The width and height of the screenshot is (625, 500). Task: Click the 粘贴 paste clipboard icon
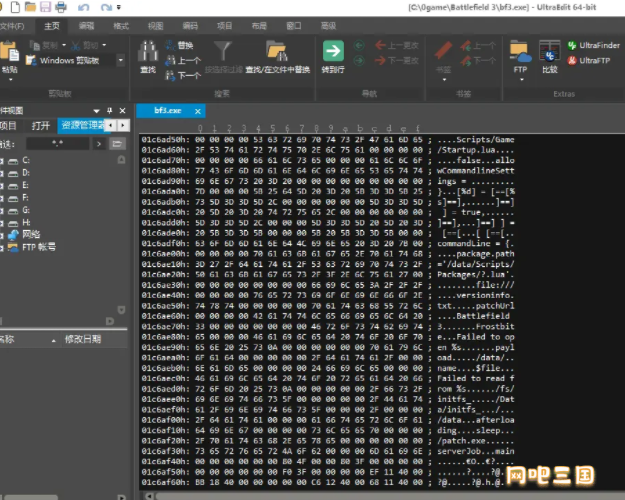click(10, 52)
